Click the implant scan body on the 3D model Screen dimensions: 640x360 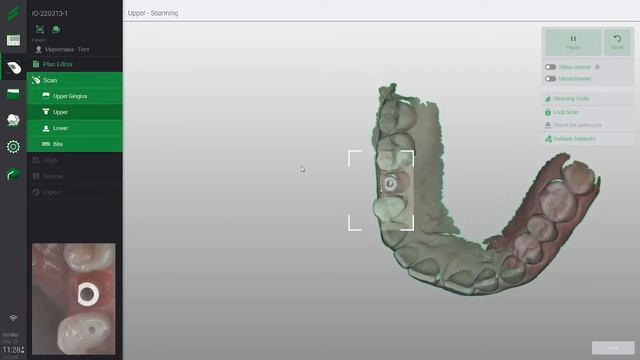[391, 184]
